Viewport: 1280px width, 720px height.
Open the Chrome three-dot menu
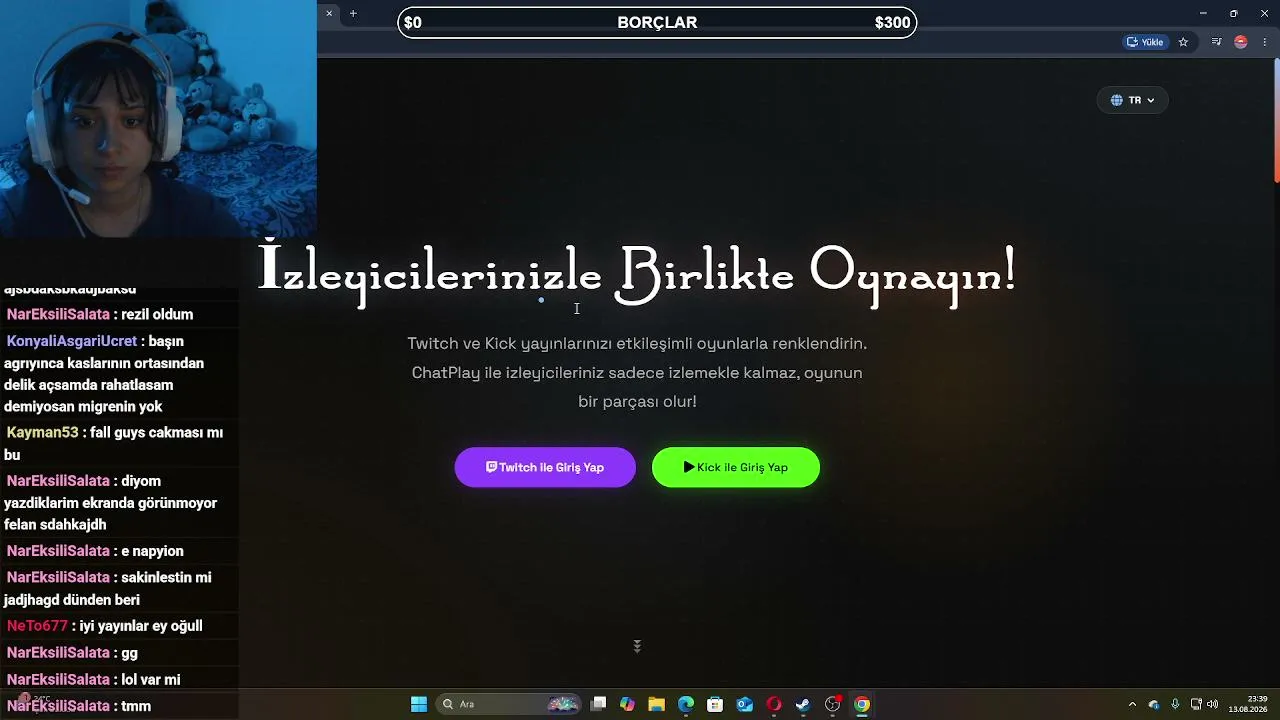point(1265,42)
